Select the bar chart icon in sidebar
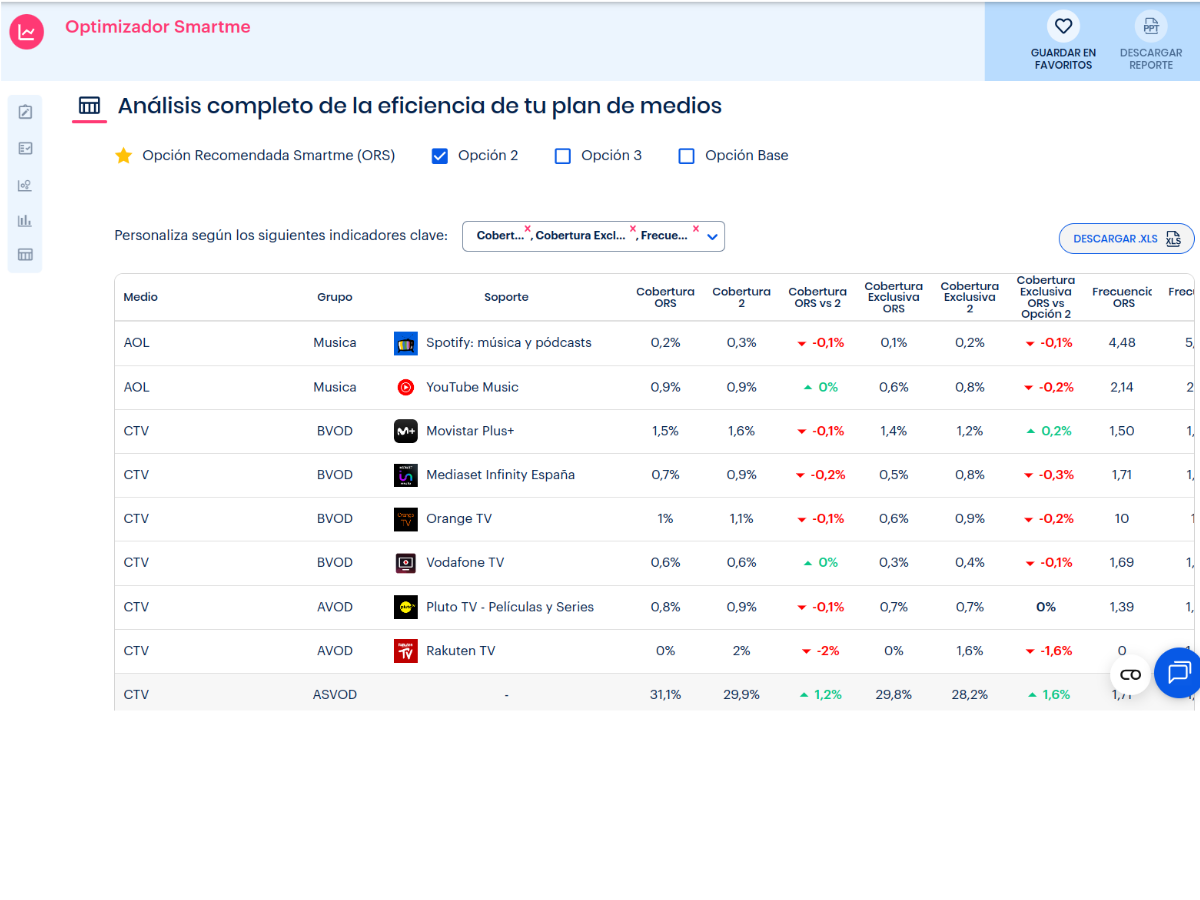The width and height of the screenshot is (1200, 900). coord(25,220)
